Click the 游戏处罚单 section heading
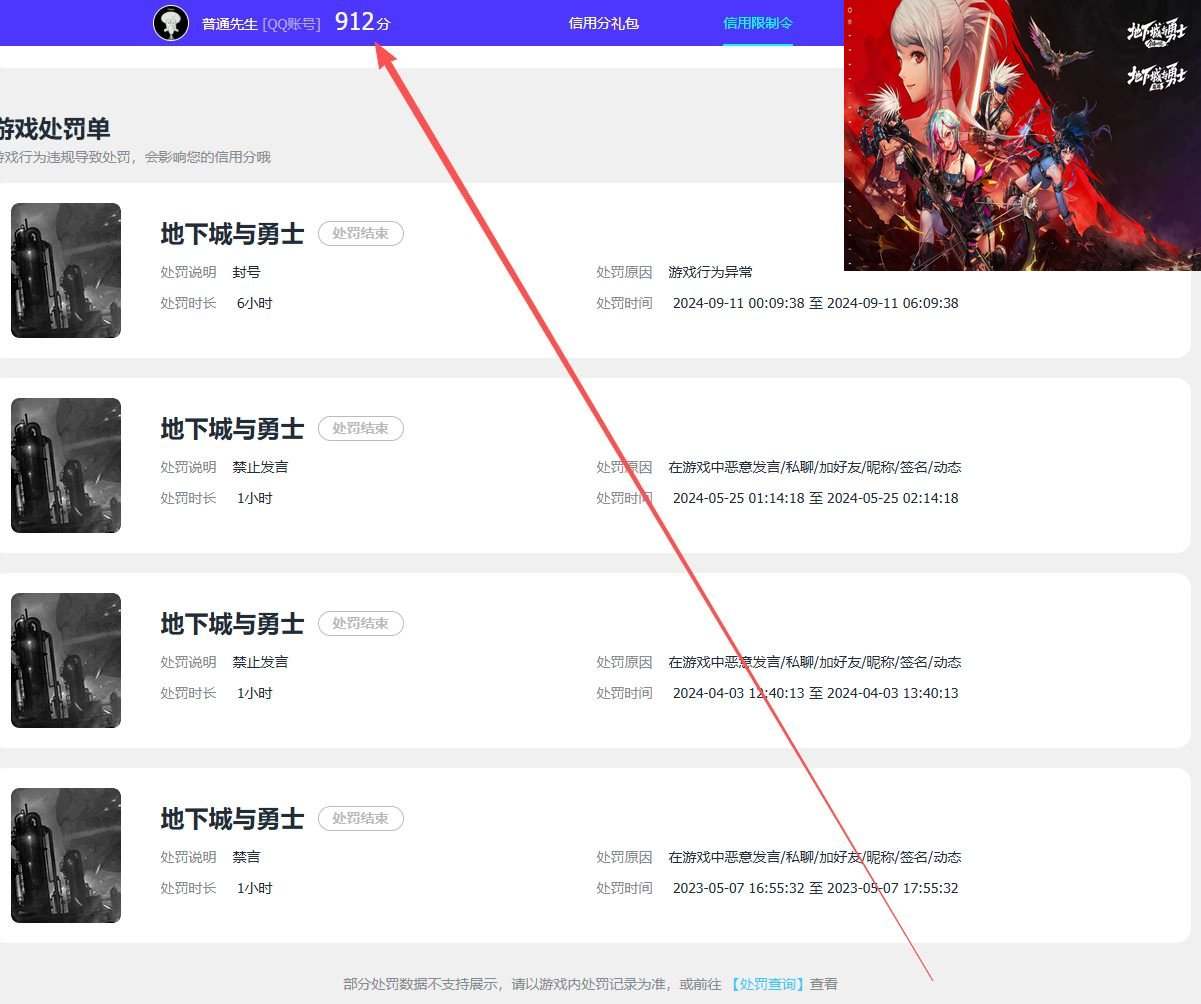 pyautogui.click(x=54, y=129)
